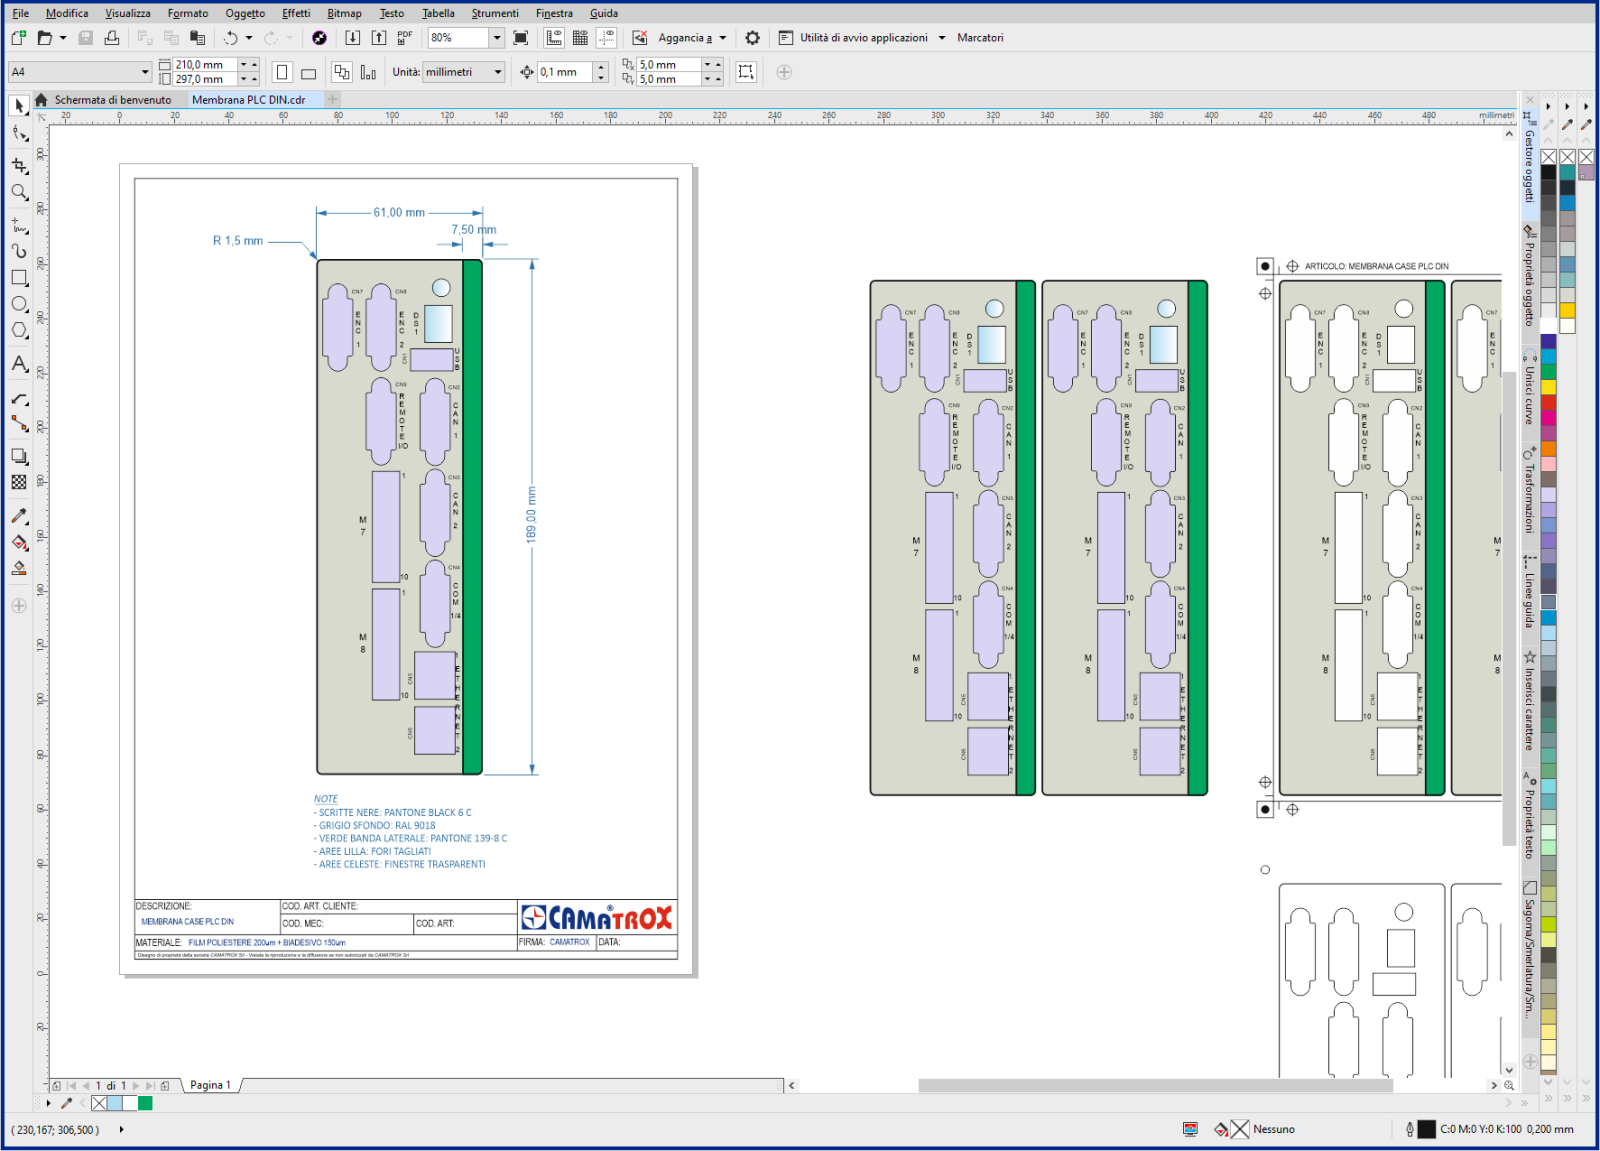Pick the red swatch in color palette
1600x1151 pixels.
tap(1548, 402)
